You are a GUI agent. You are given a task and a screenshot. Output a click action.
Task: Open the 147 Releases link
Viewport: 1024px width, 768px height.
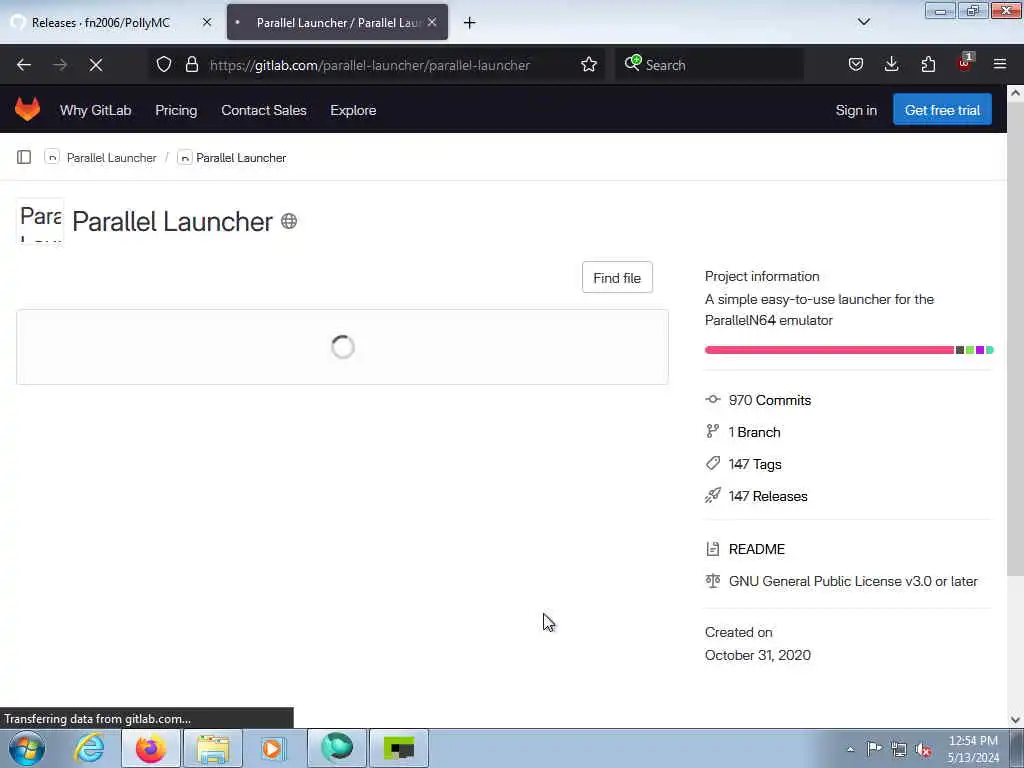pyautogui.click(x=768, y=496)
